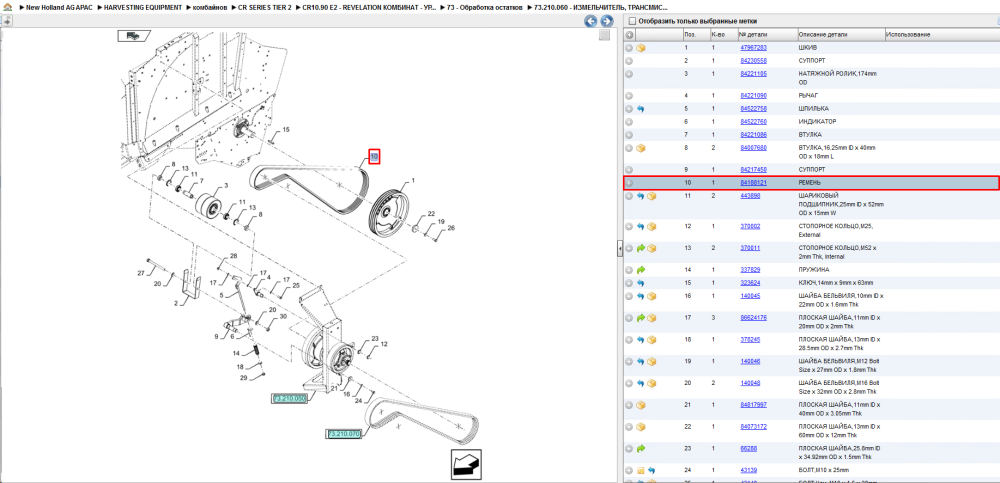The height and width of the screenshot is (483, 1000).
Task: Click the next diagram arrow button
Action: (607, 21)
